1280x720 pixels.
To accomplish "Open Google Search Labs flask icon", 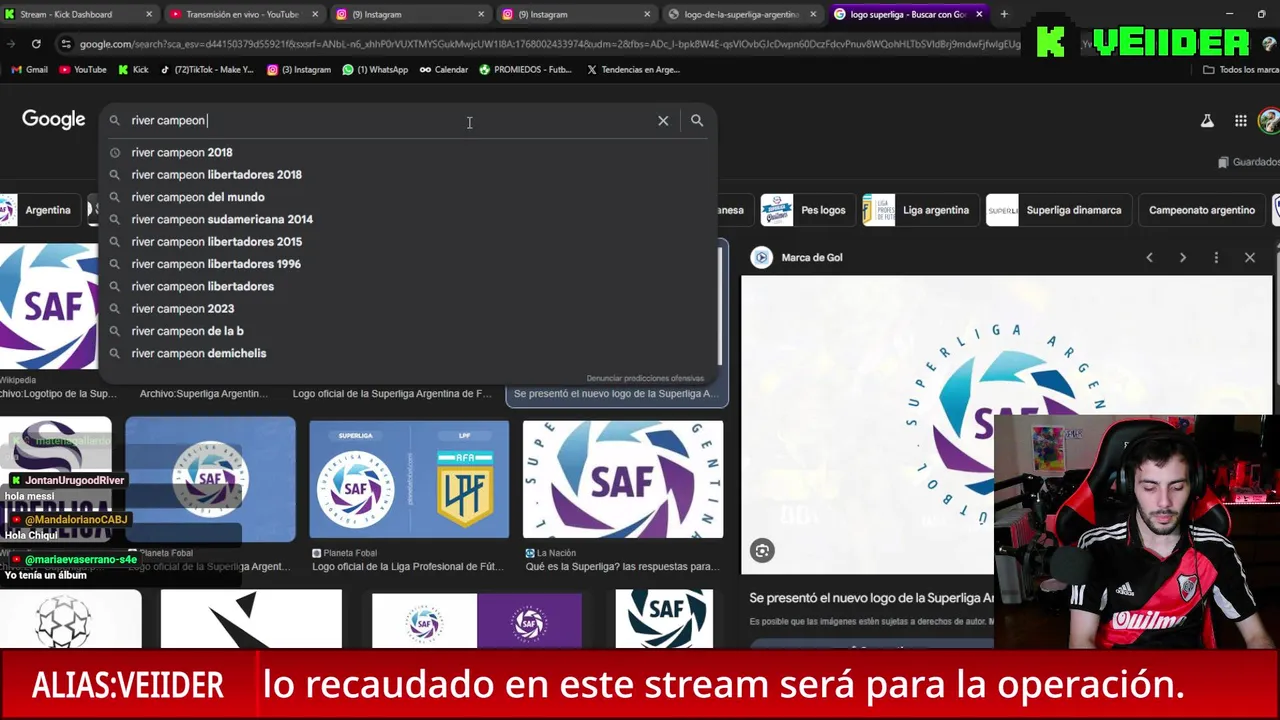I will [1207, 121].
